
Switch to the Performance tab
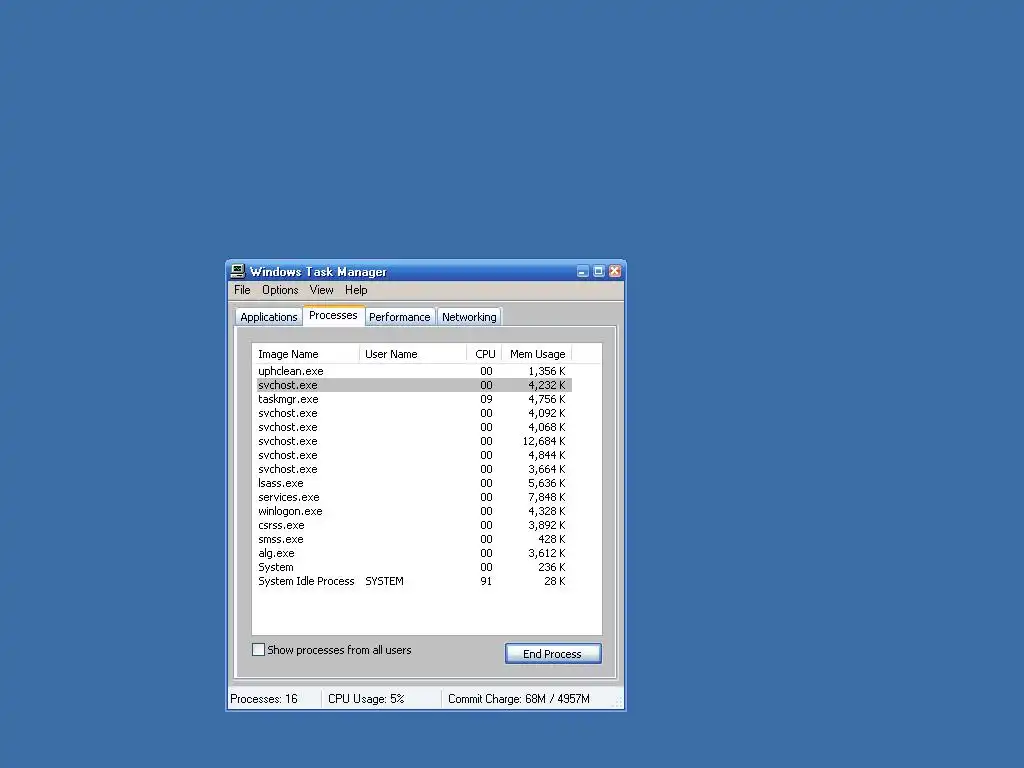point(400,317)
